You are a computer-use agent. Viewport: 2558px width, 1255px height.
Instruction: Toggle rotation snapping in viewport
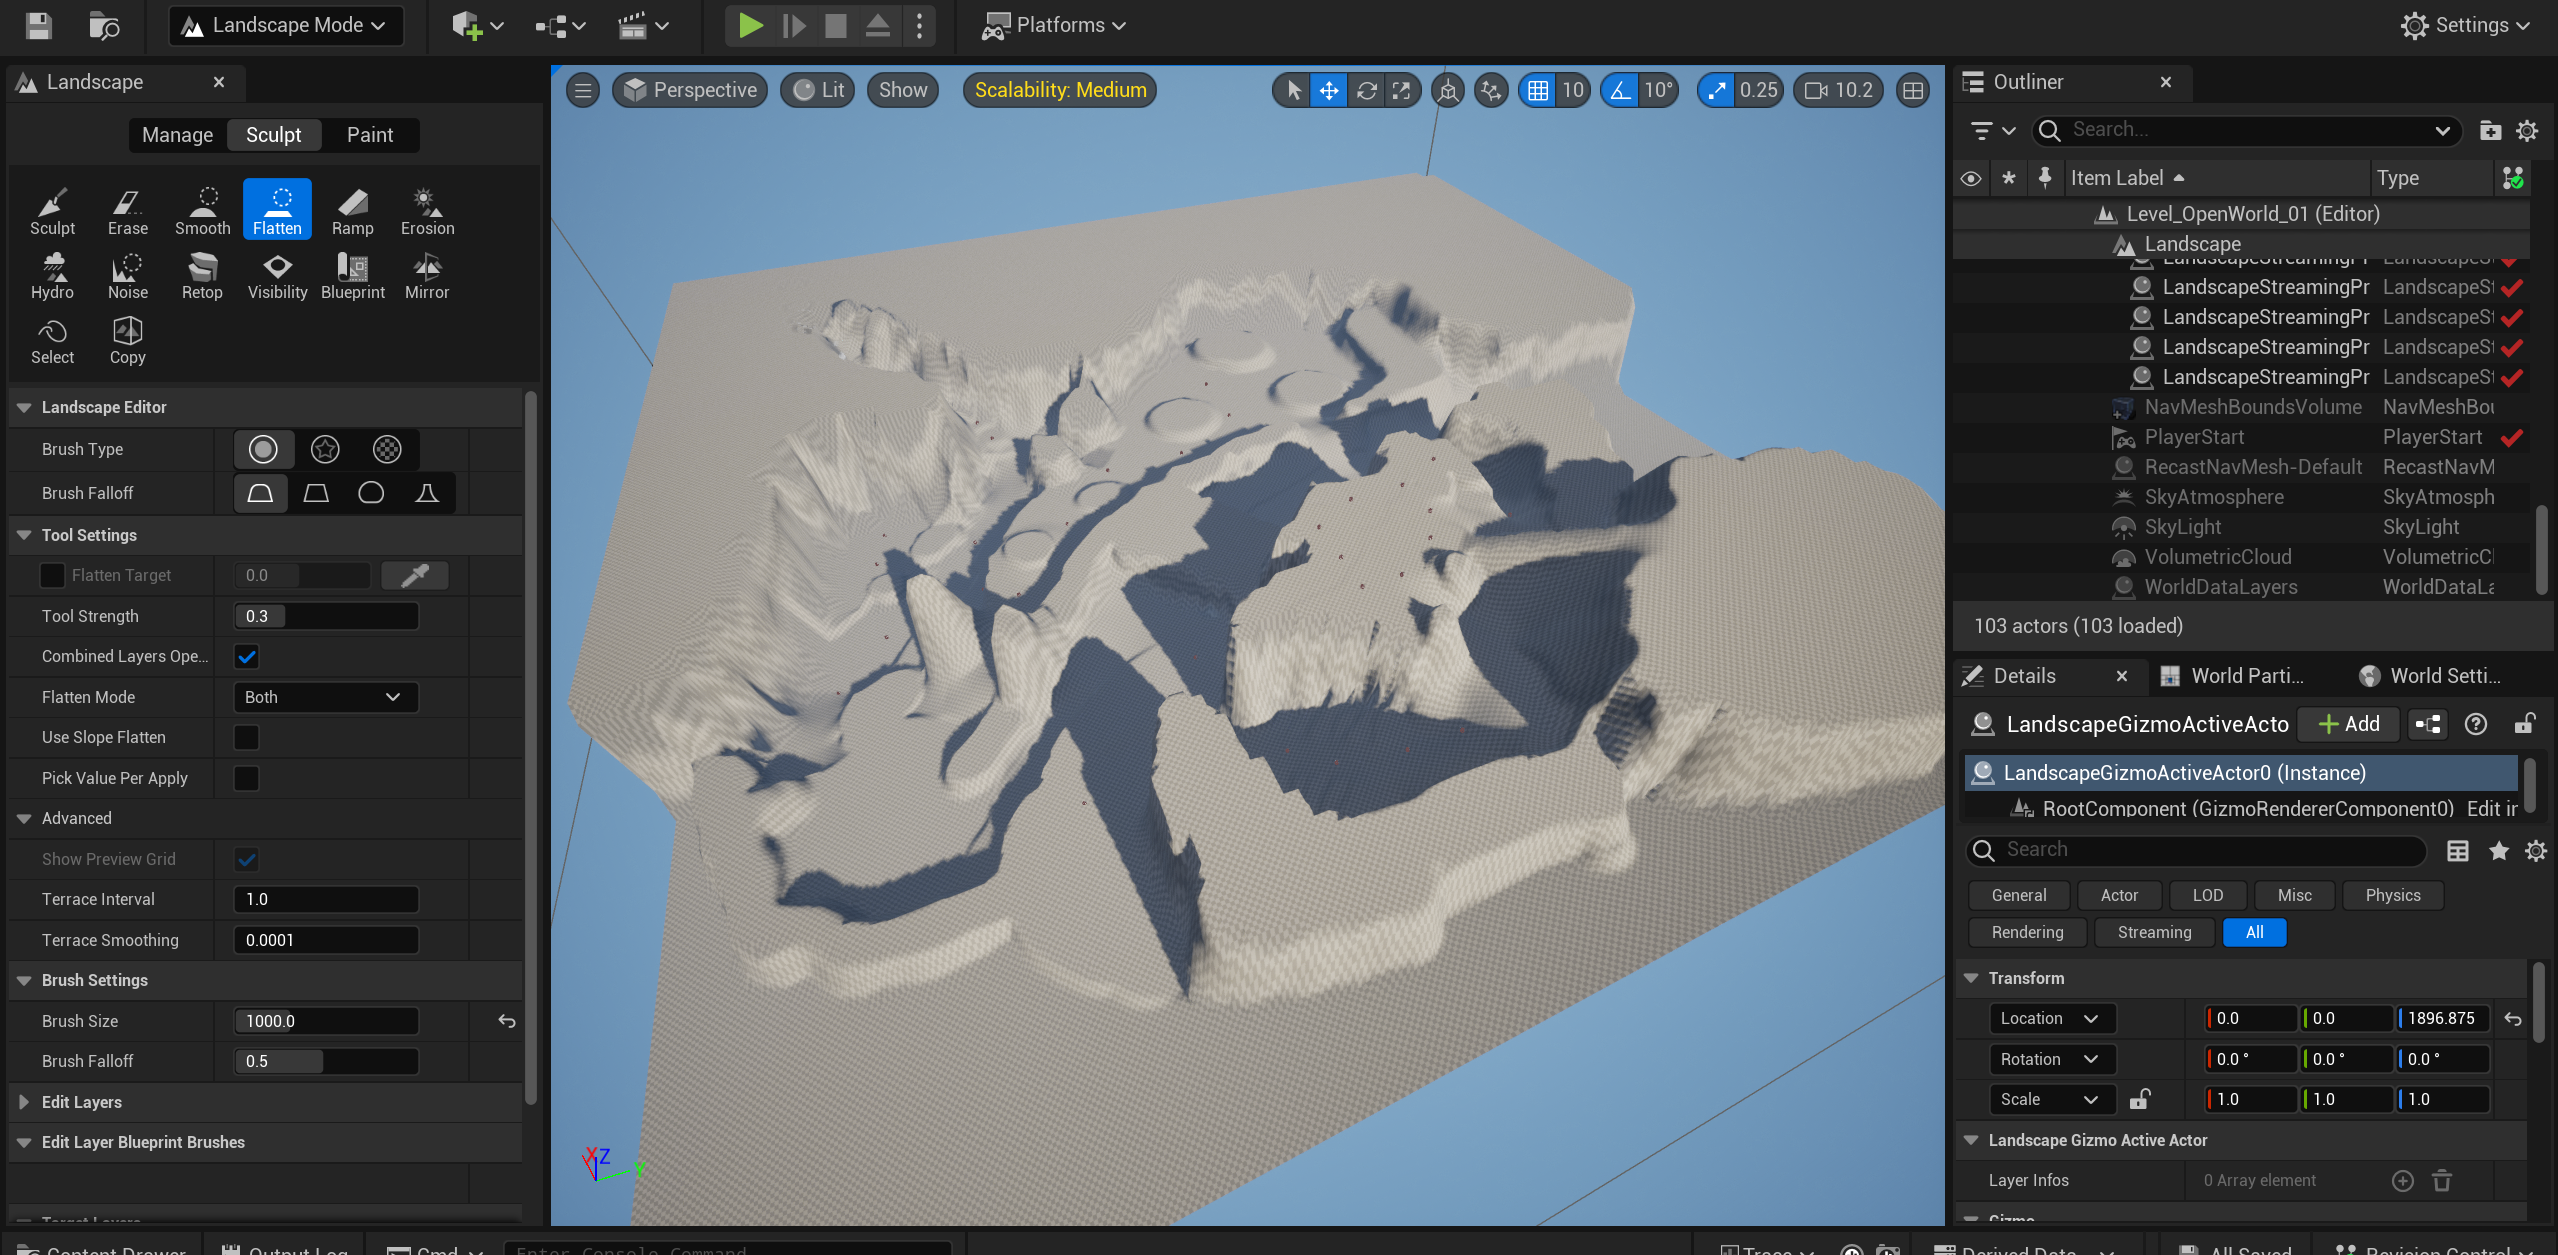[1620, 90]
